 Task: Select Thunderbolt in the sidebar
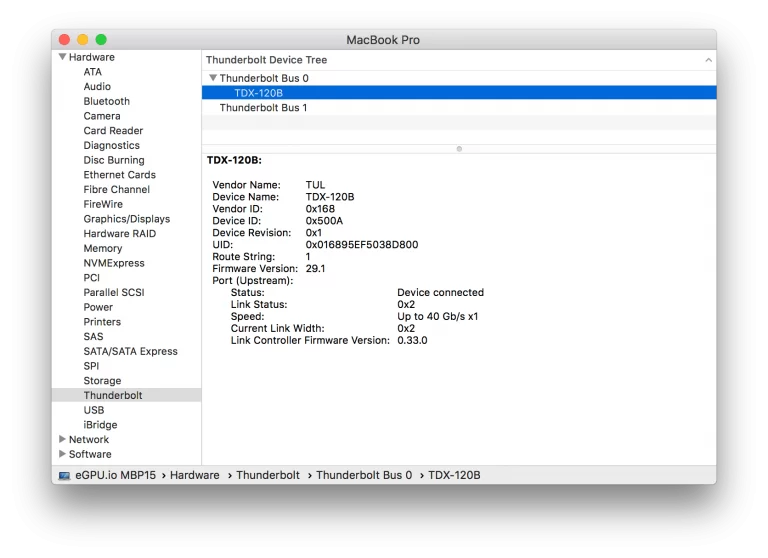pos(126,395)
